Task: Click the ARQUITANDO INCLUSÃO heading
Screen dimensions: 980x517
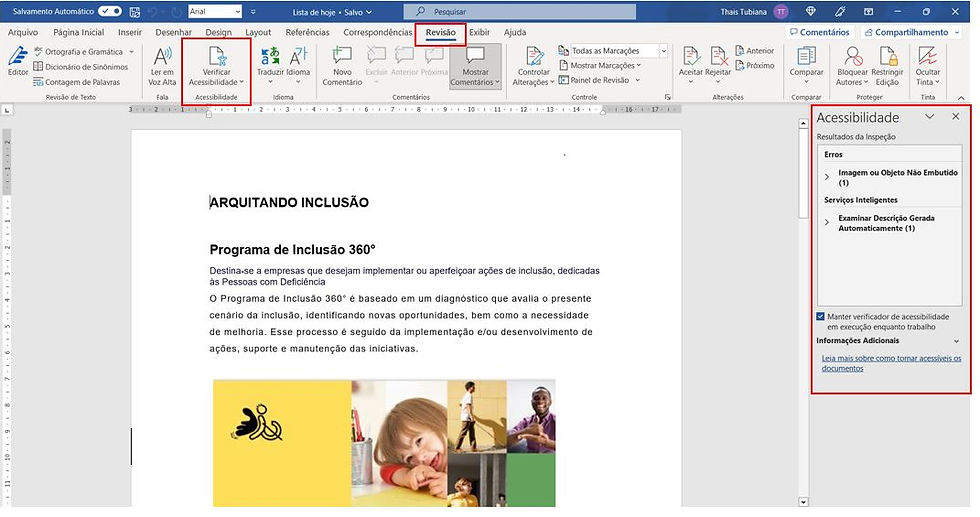Action: tap(289, 203)
